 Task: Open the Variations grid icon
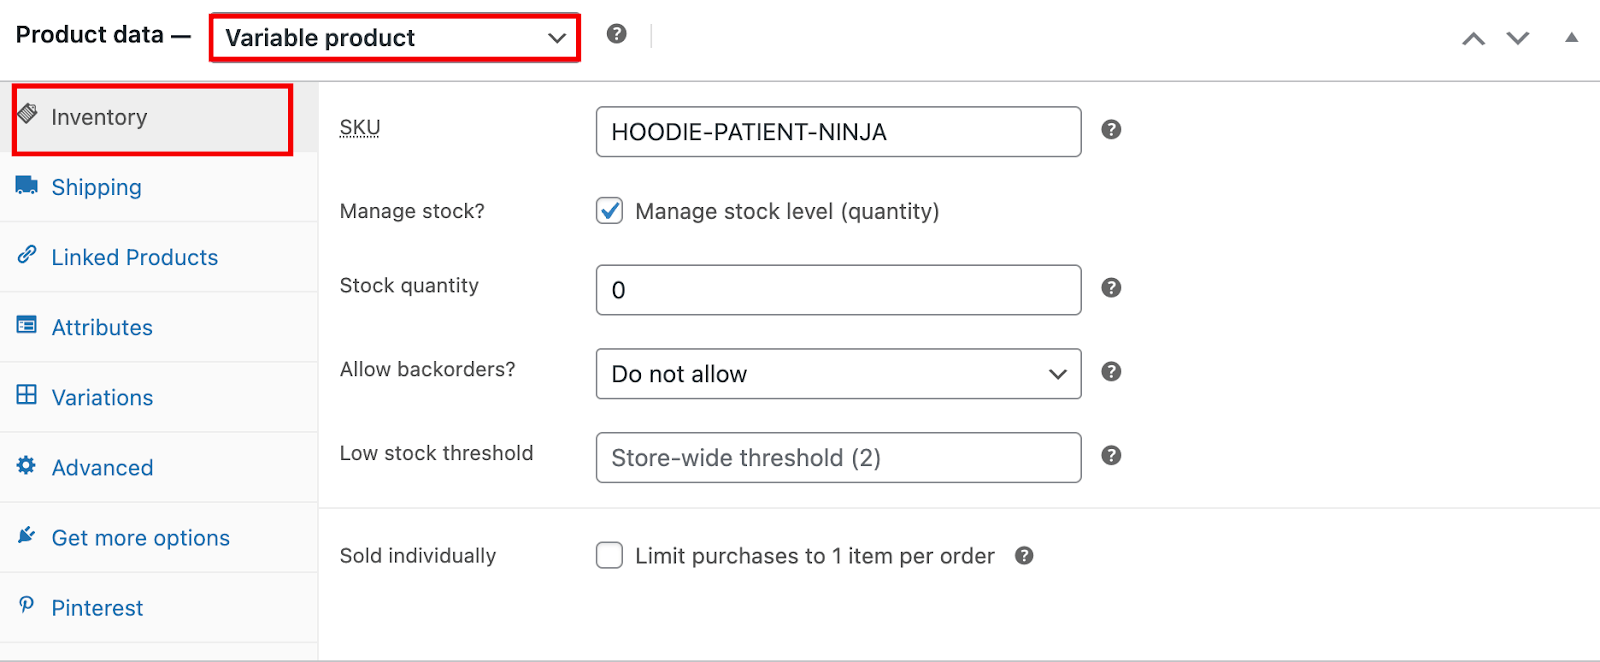(27, 397)
